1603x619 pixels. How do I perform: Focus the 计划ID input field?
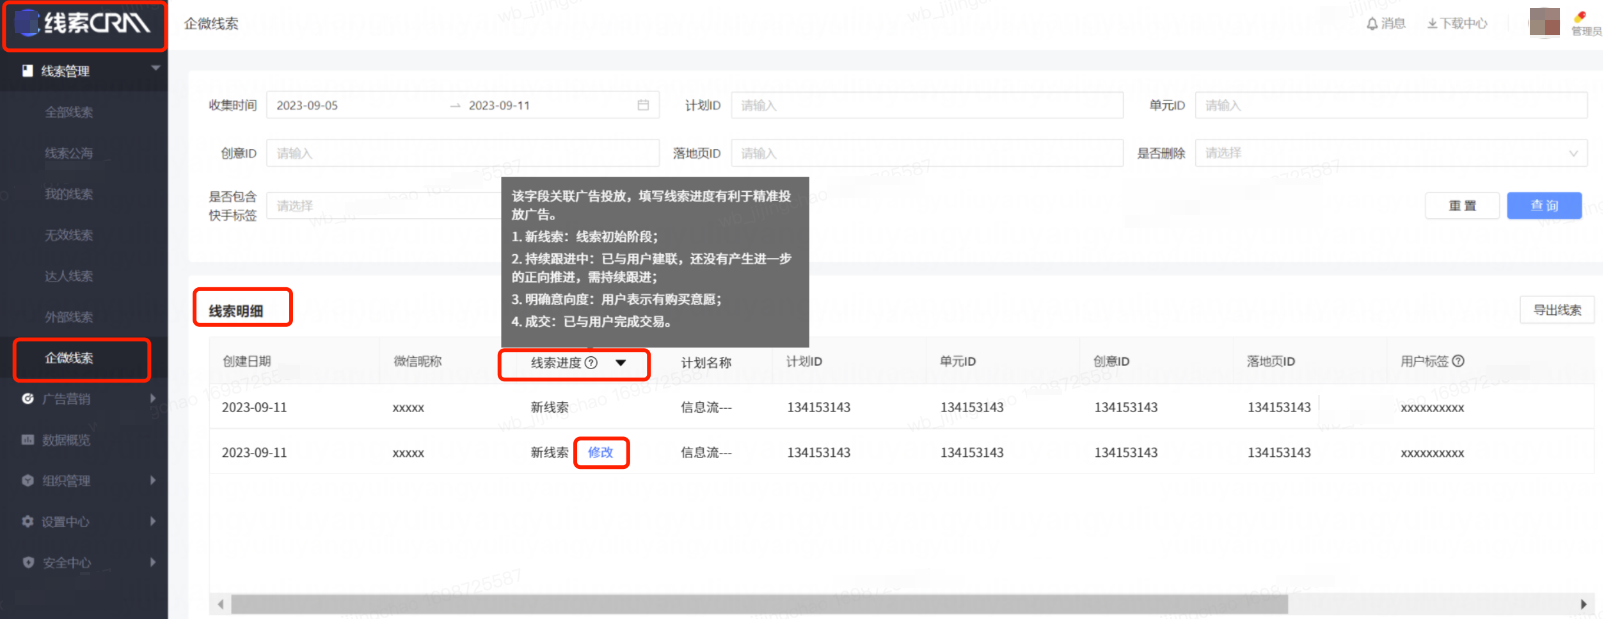click(x=927, y=105)
